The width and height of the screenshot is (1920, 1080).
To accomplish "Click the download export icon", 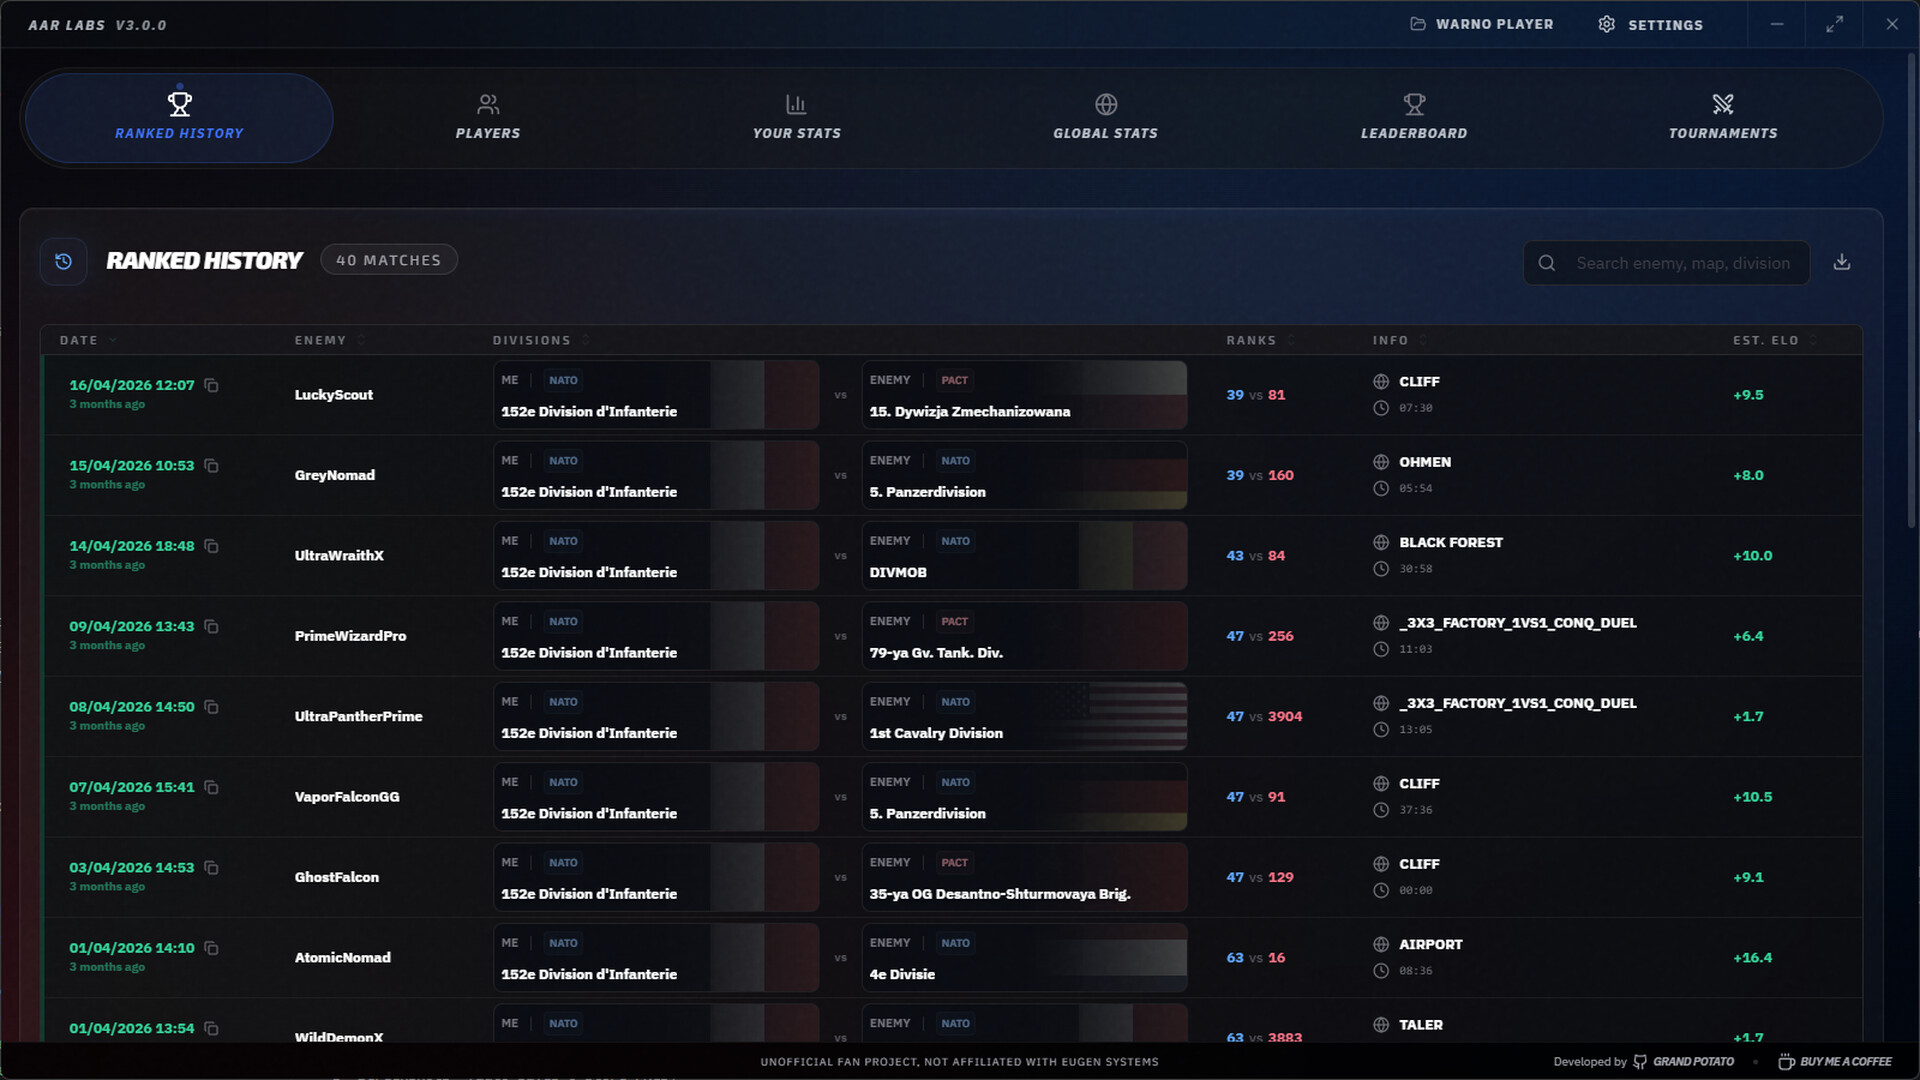I will point(1842,262).
